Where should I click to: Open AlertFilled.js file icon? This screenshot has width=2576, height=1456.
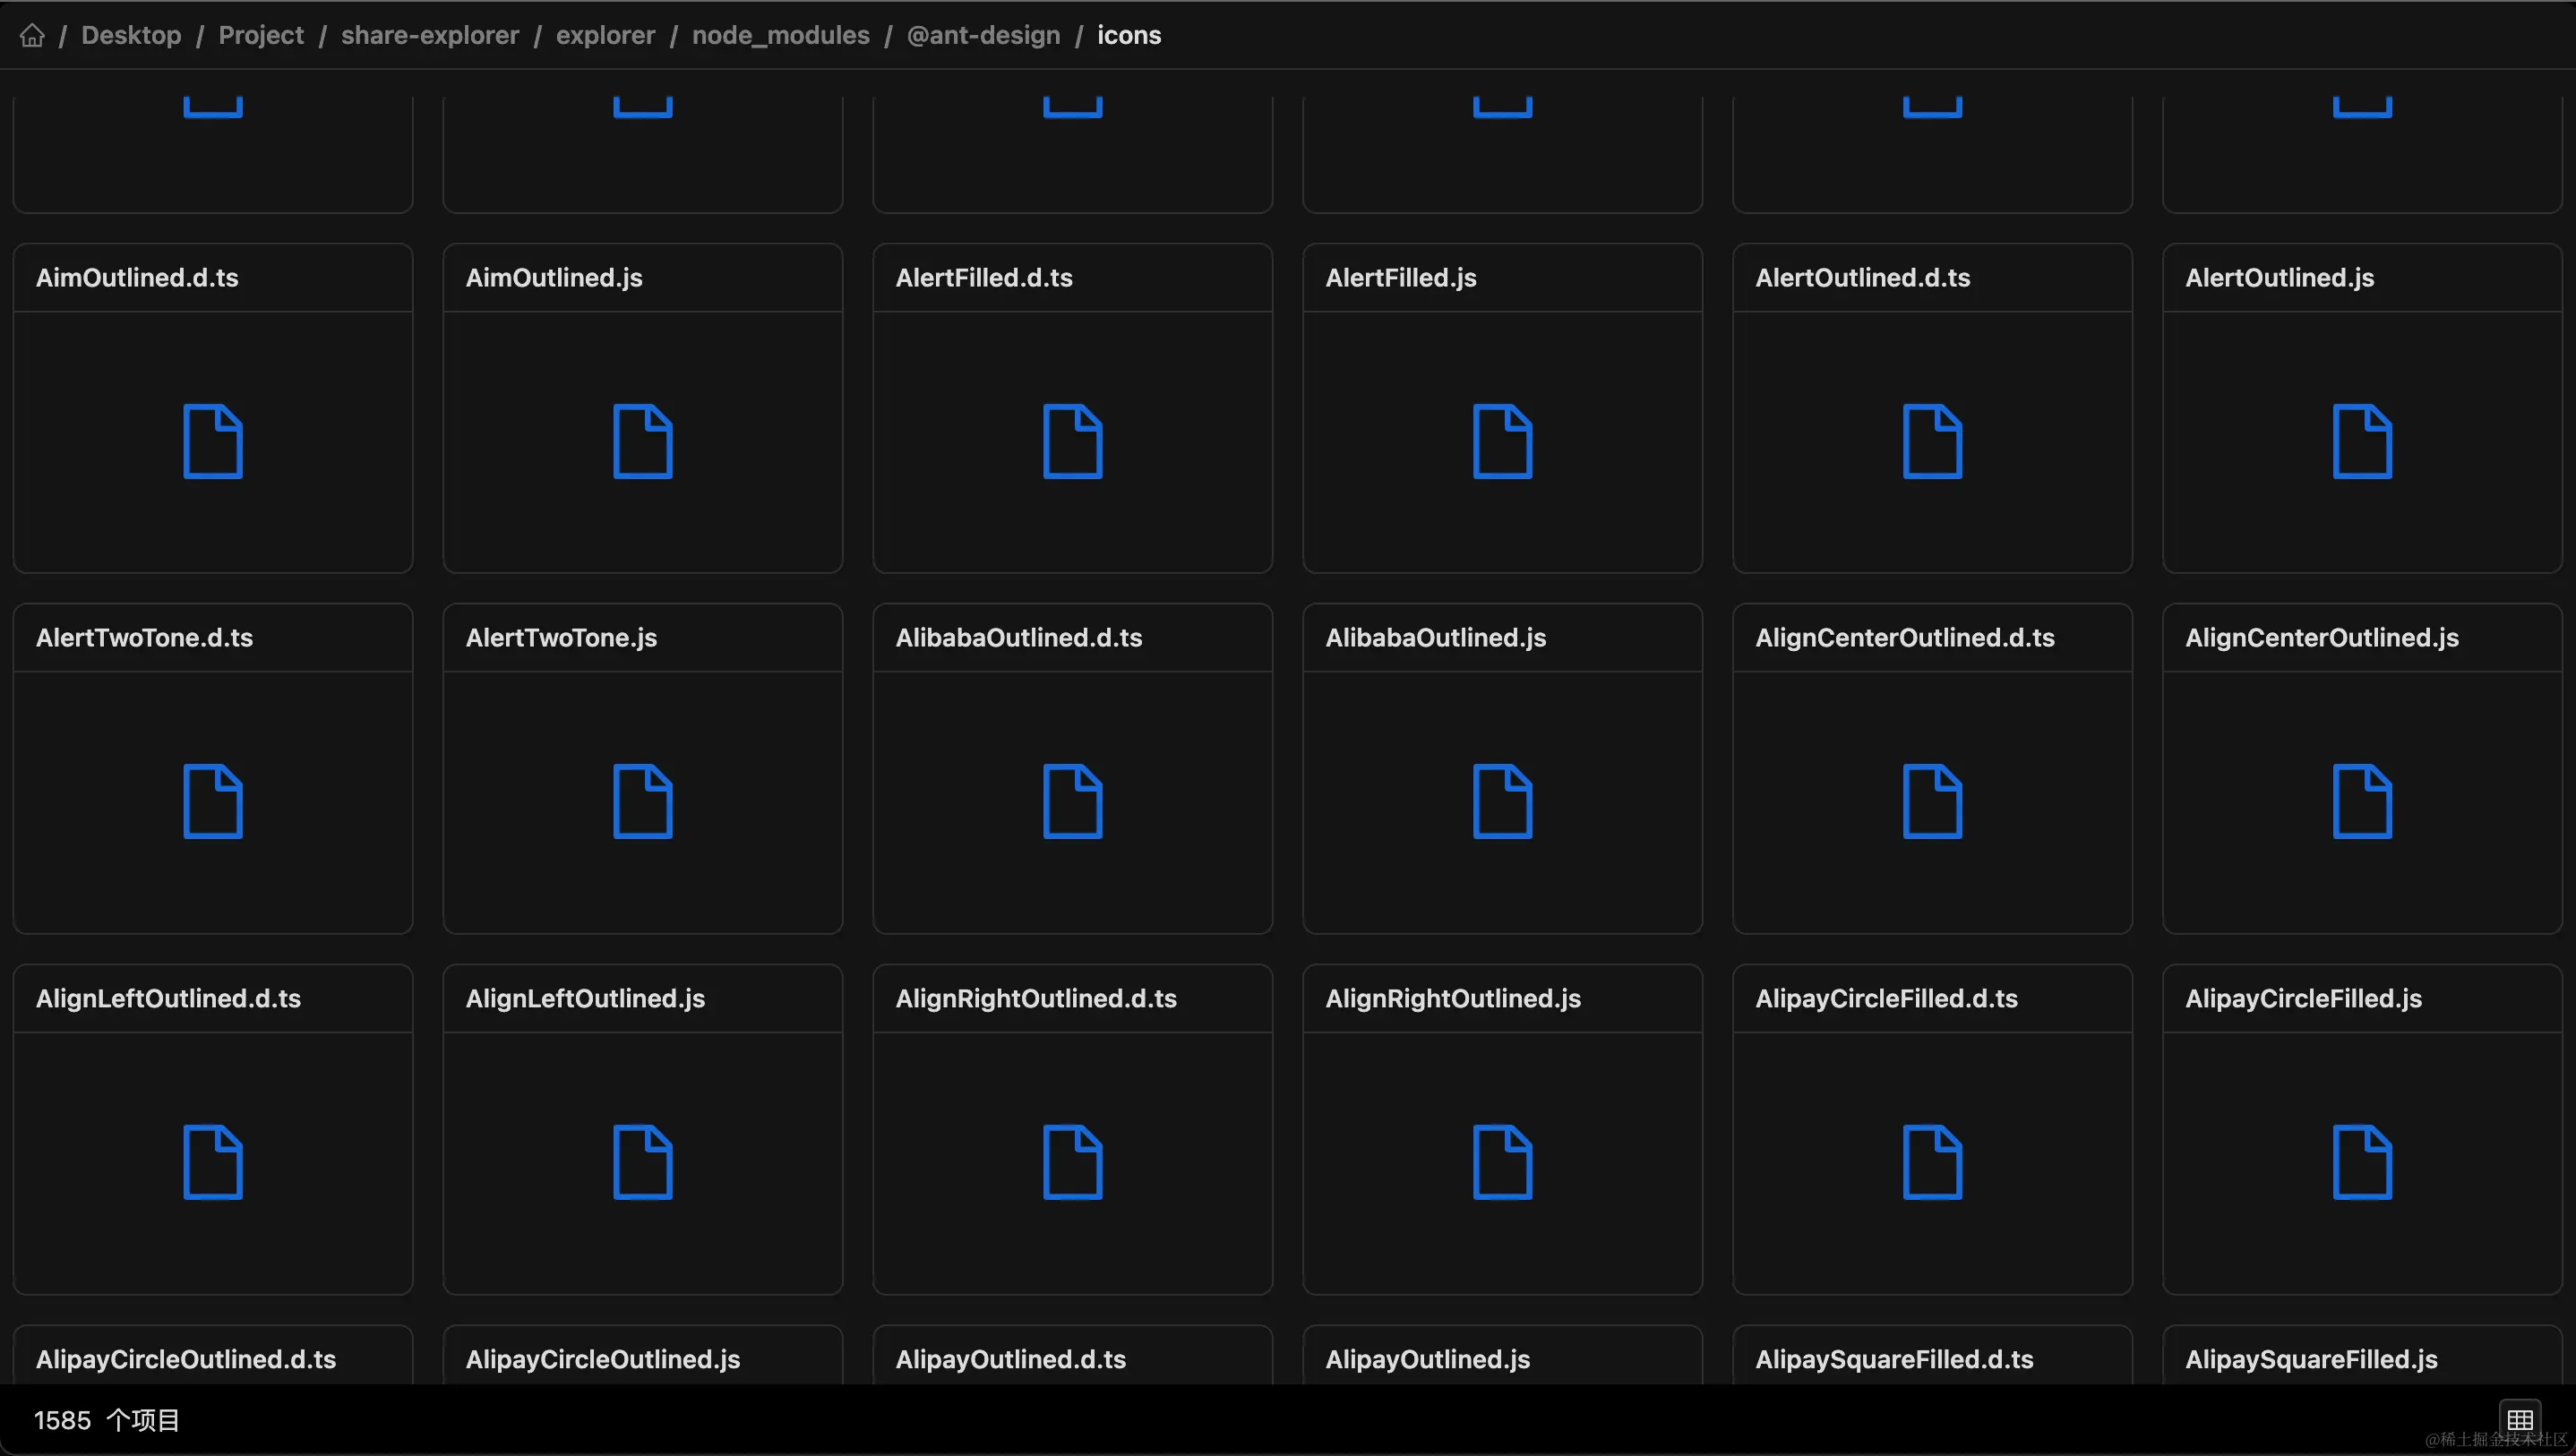1502,441
